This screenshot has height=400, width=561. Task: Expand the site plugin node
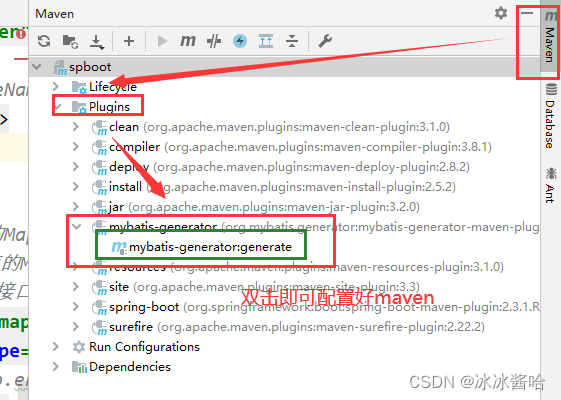point(75,287)
